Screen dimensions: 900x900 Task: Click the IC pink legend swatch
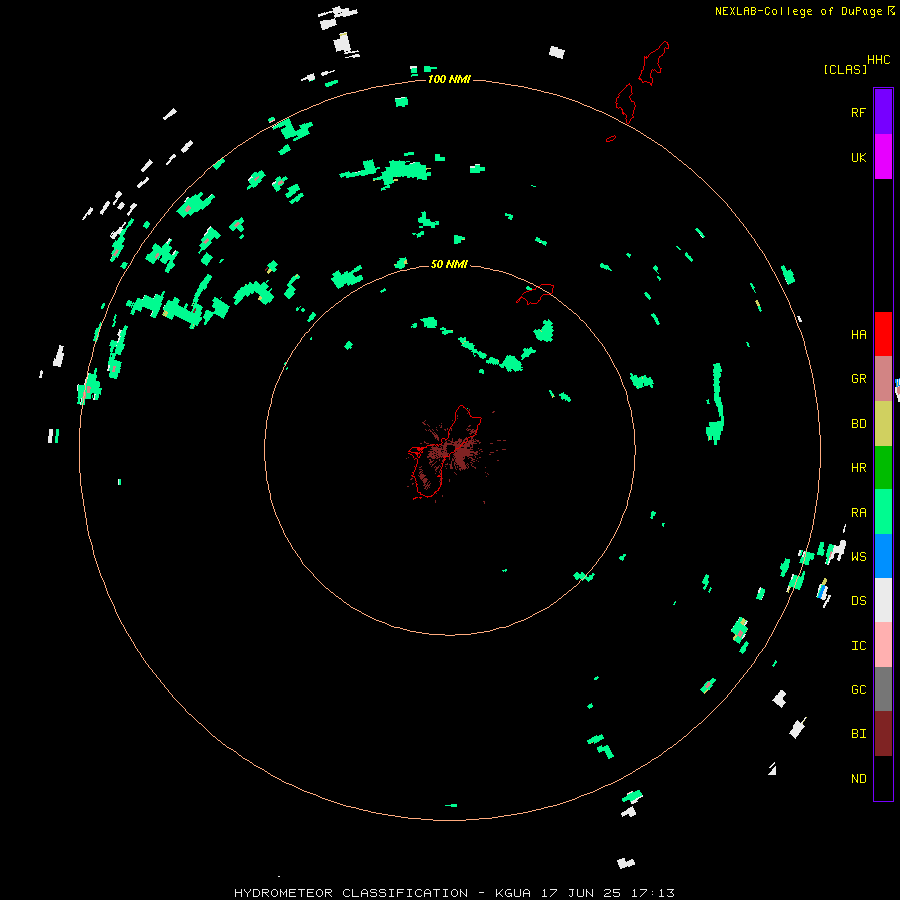883,645
